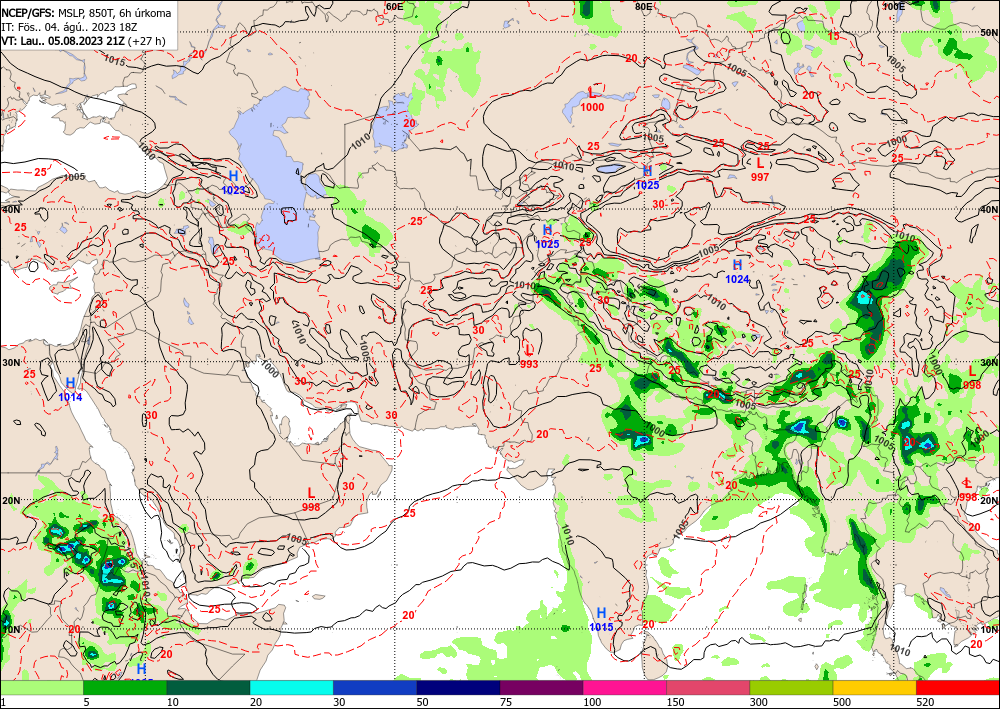Click the title text 'NCEP/GFS: MSLP, 850T, 6h úrkoma'

pyautogui.click(x=86, y=13)
